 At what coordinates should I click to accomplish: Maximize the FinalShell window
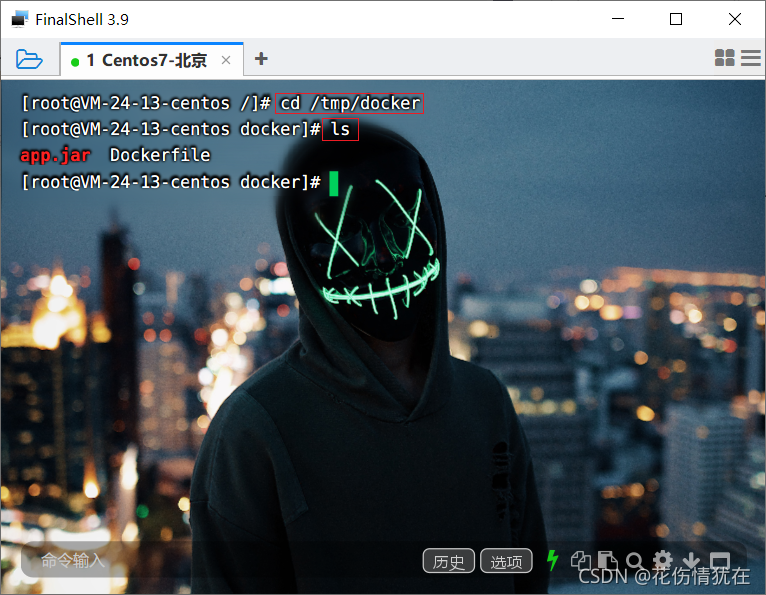point(676,19)
